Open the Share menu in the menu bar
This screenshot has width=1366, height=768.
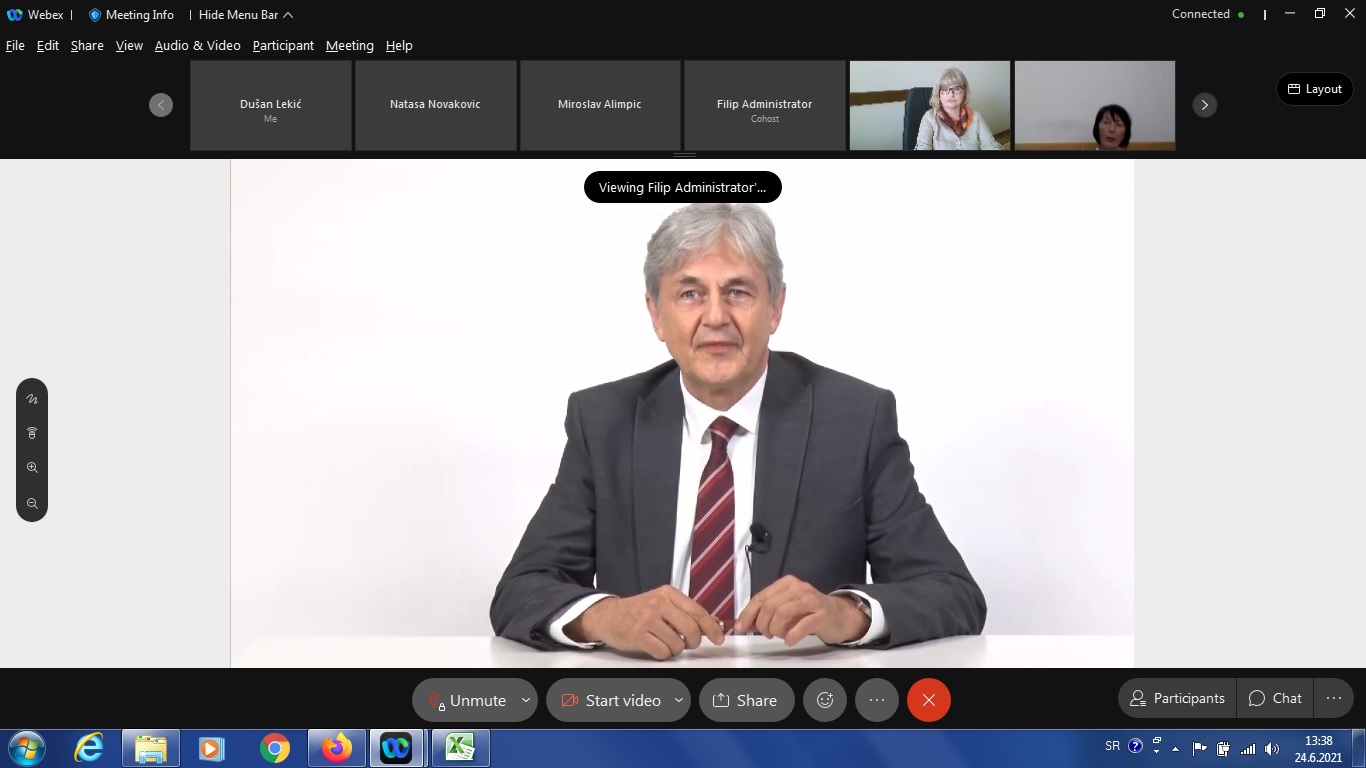pyautogui.click(x=87, y=45)
